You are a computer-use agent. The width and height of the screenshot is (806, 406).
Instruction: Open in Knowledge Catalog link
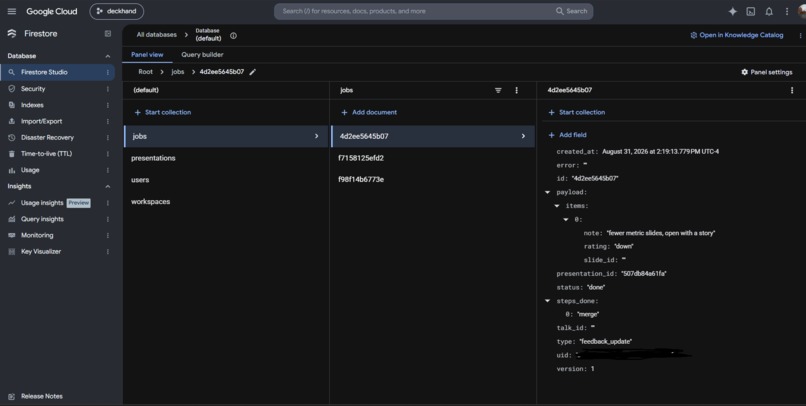[737, 35]
